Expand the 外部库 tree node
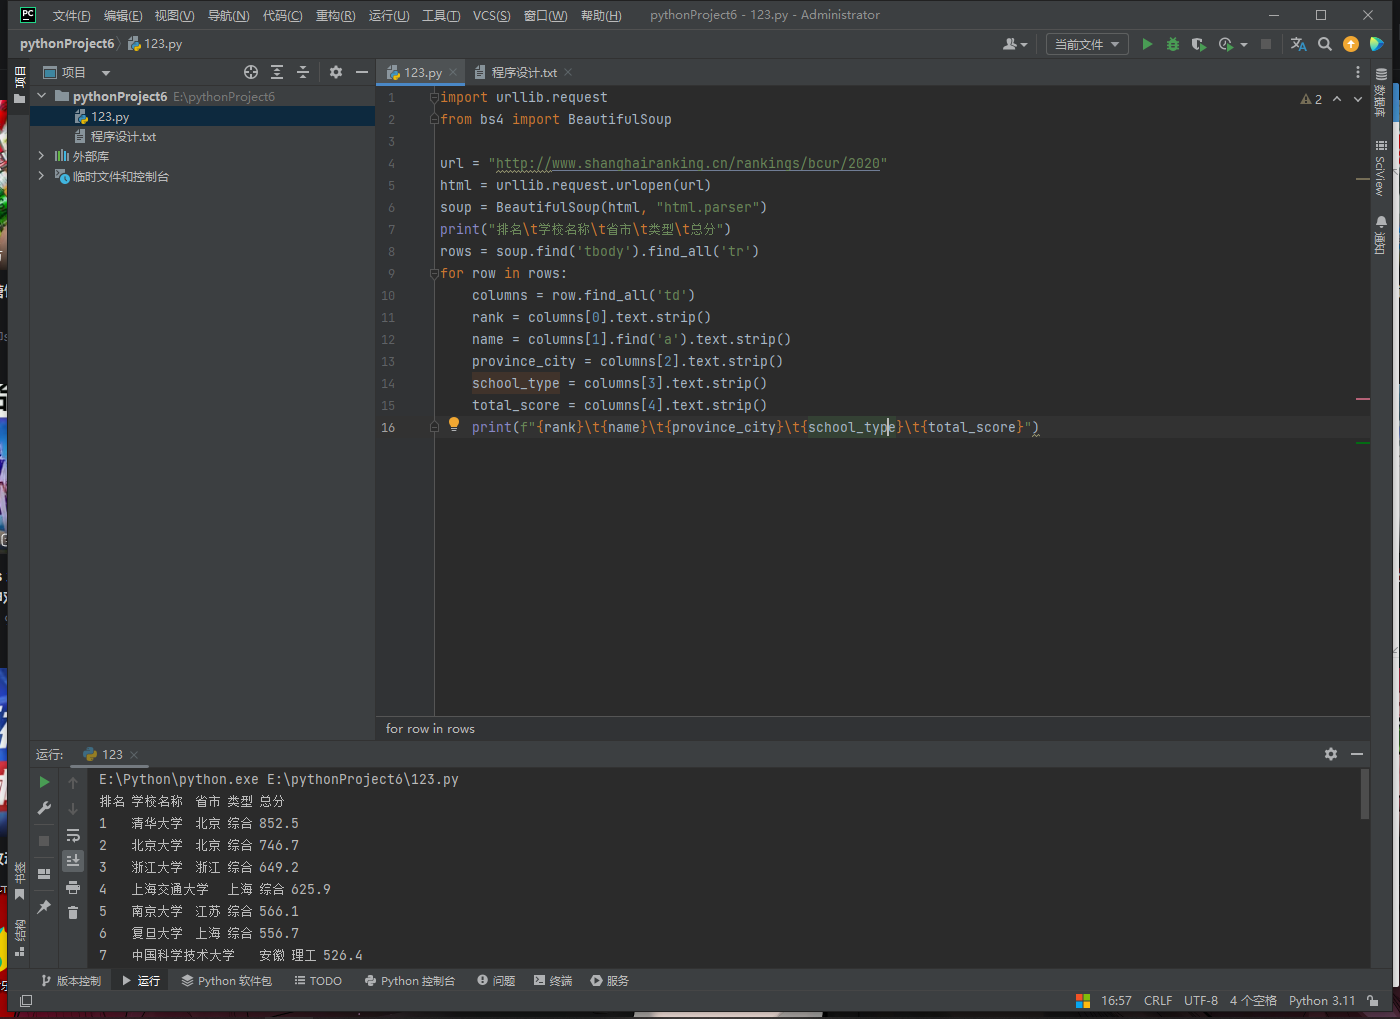Viewport: 1400px width, 1019px height. point(41,156)
